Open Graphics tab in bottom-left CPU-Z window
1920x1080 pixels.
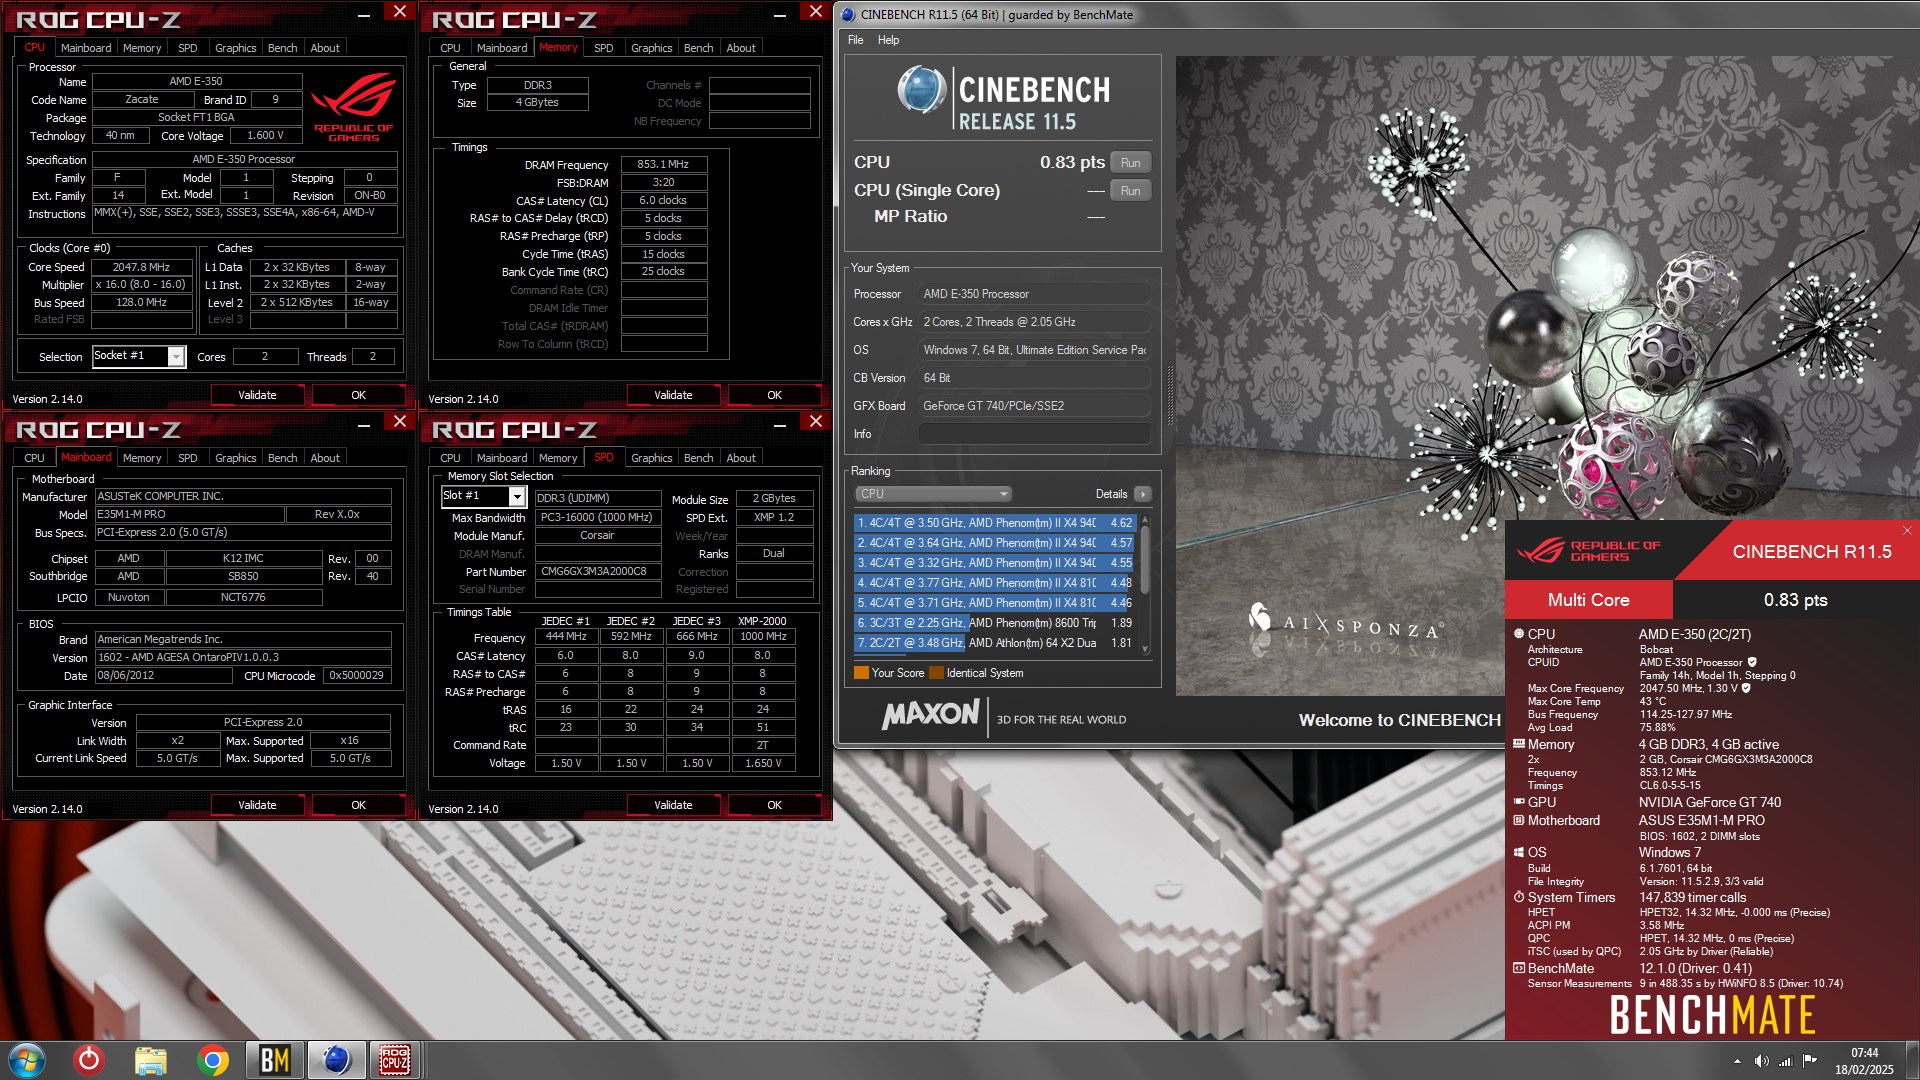(236, 458)
